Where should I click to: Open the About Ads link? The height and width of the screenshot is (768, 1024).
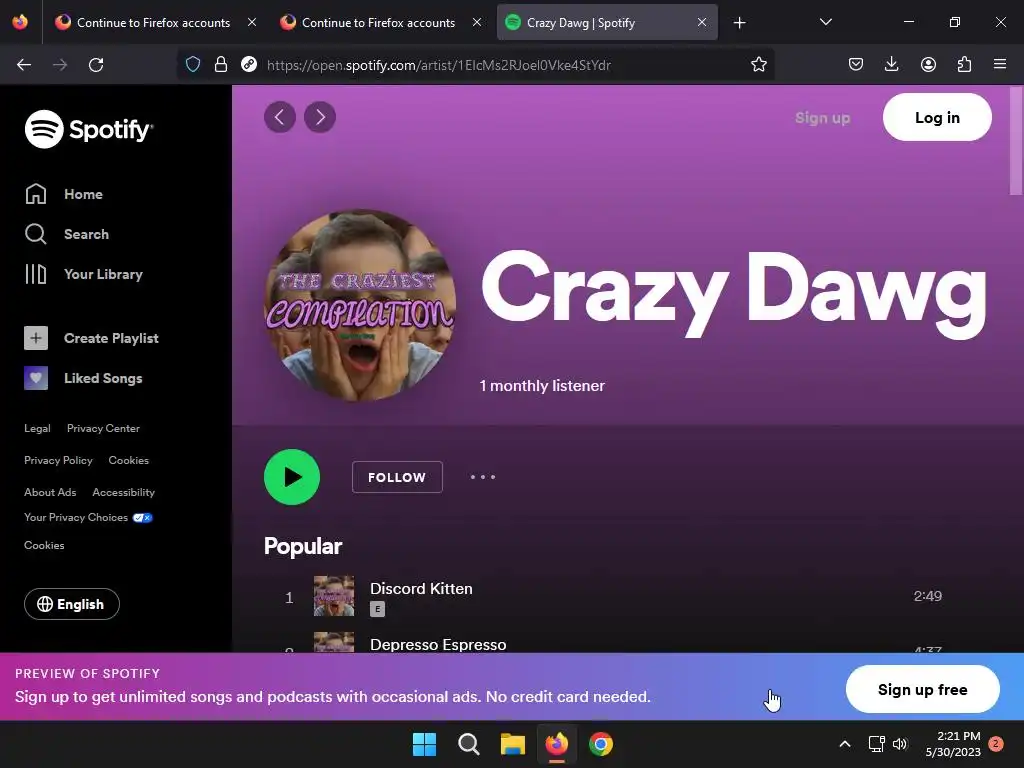(50, 492)
